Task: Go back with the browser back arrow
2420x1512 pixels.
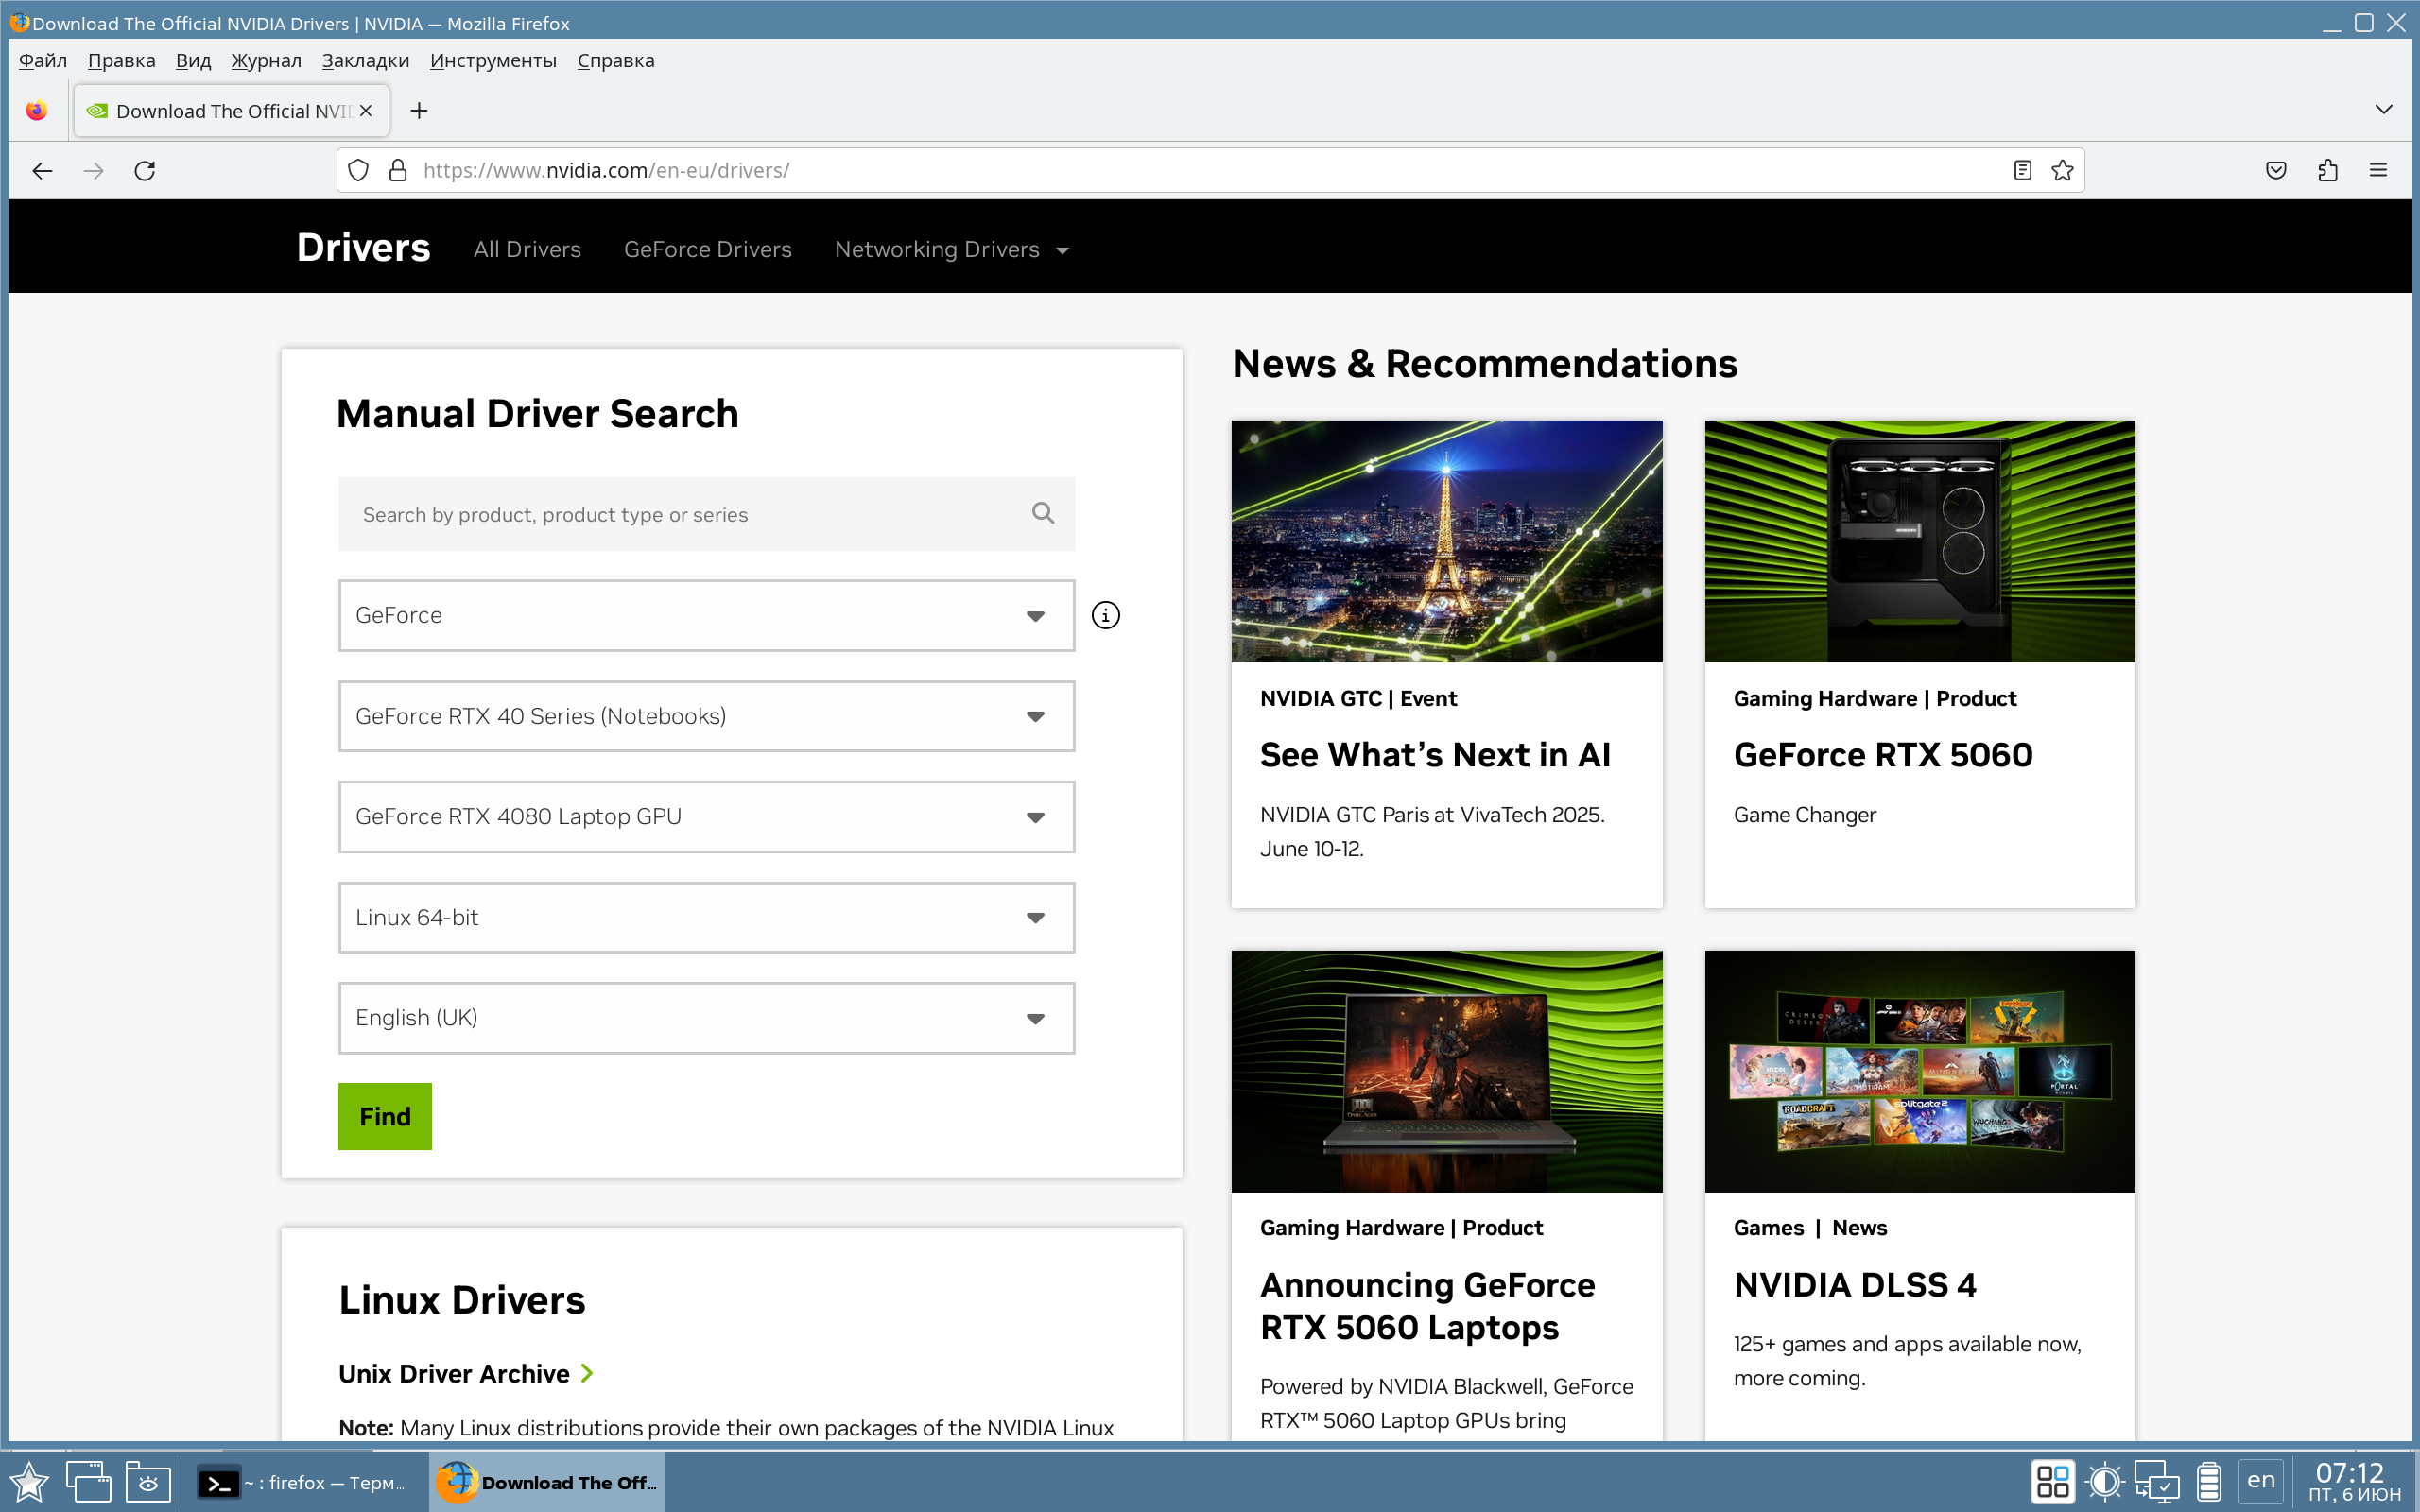Action: tap(42, 171)
